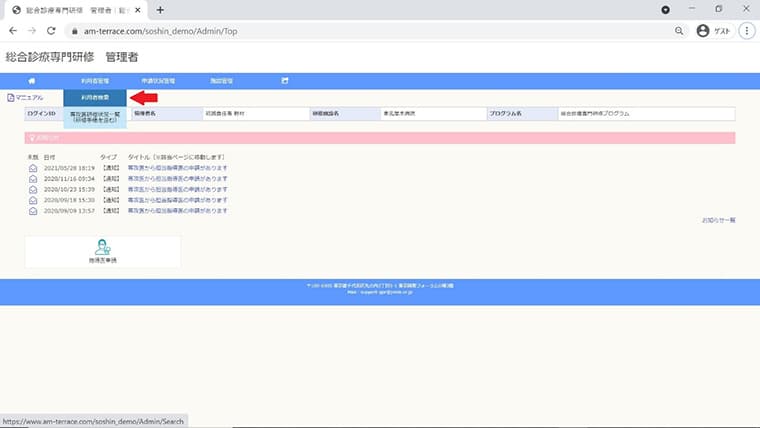Viewport: 760px width, 428px height.
Task: Reload the page with the refresh icon
Action: 51,31
